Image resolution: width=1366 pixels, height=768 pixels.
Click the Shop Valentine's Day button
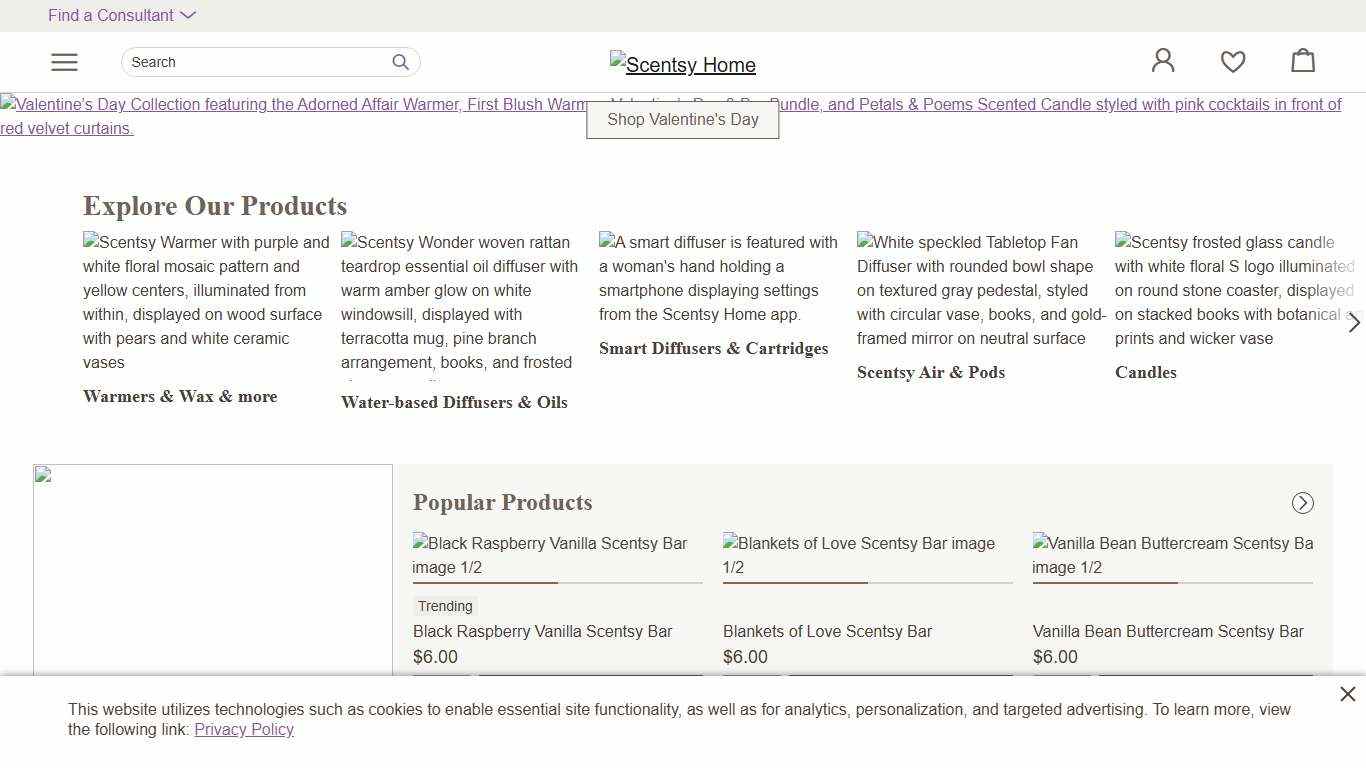[x=683, y=119]
